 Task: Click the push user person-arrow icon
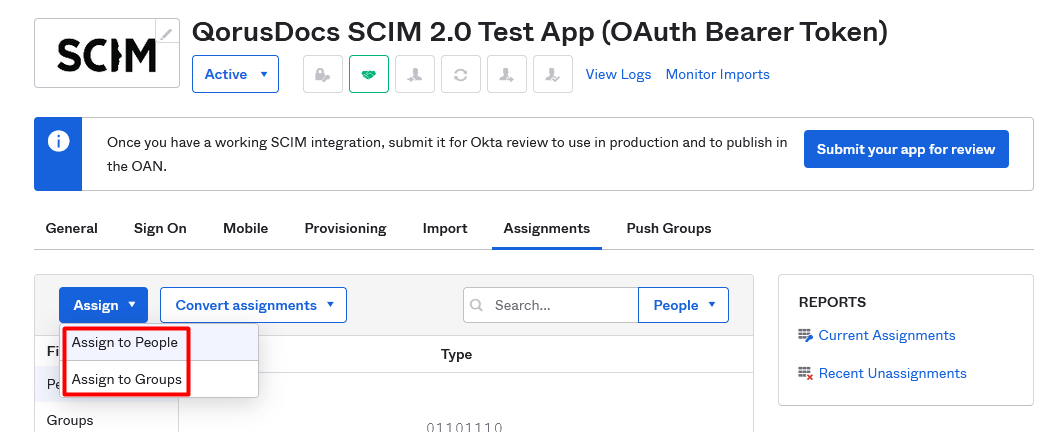click(x=506, y=74)
